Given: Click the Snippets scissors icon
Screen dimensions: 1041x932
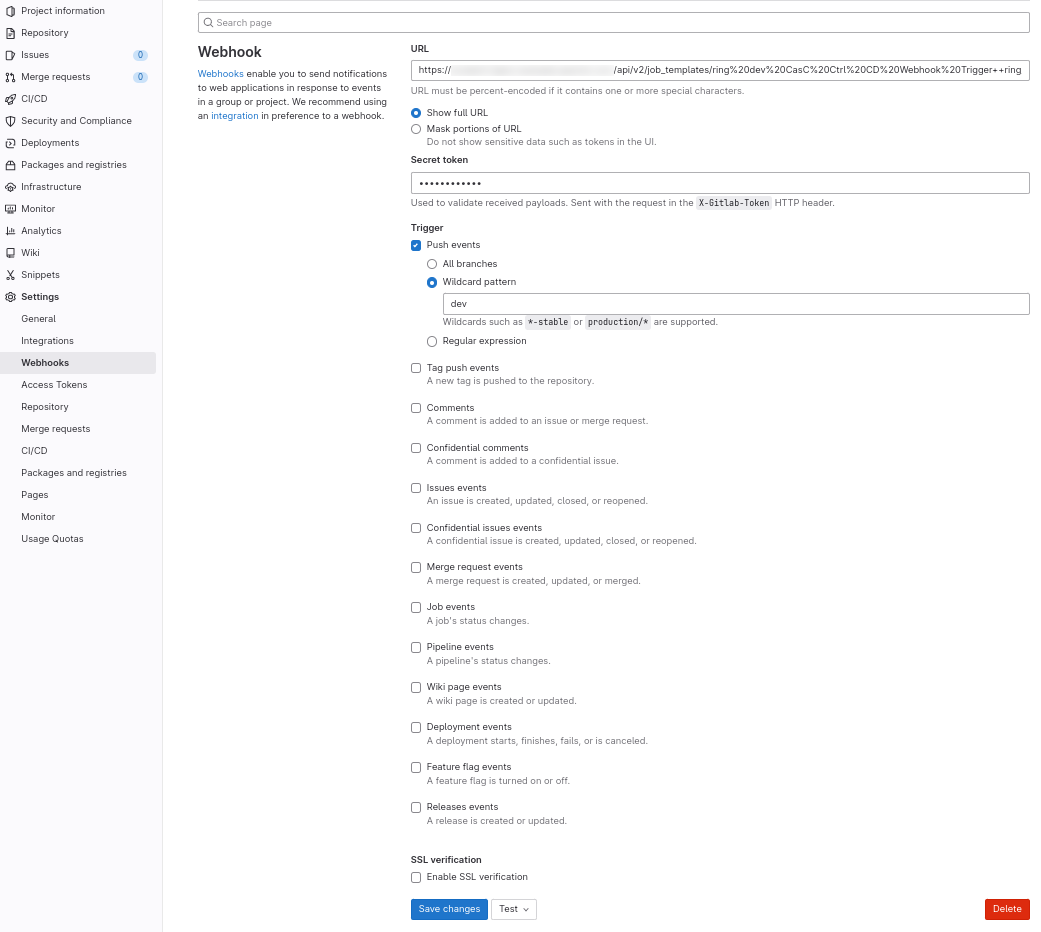Looking at the screenshot, I should pos(10,274).
